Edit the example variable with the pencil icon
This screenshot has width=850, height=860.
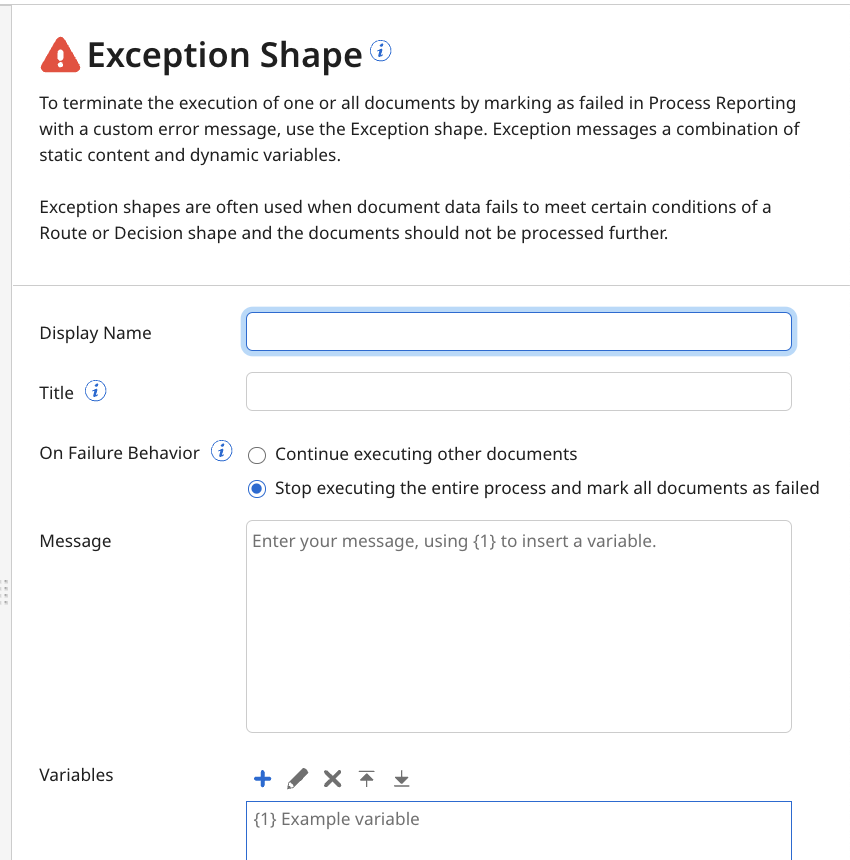pyautogui.click(x=297, y=777)
